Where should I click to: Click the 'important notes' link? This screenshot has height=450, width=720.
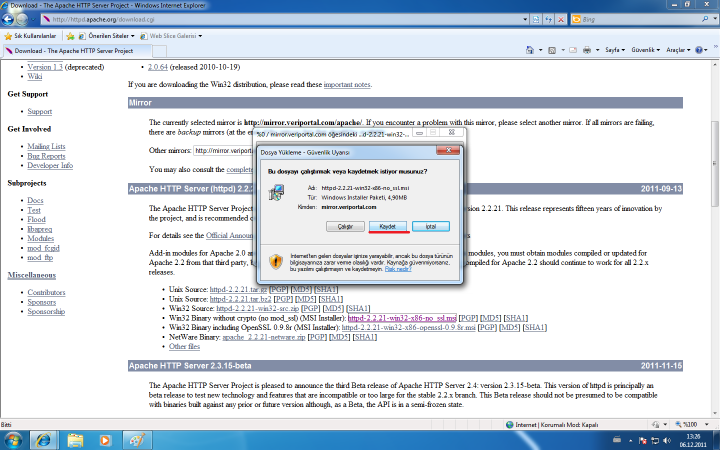click(x=347, y=84)
